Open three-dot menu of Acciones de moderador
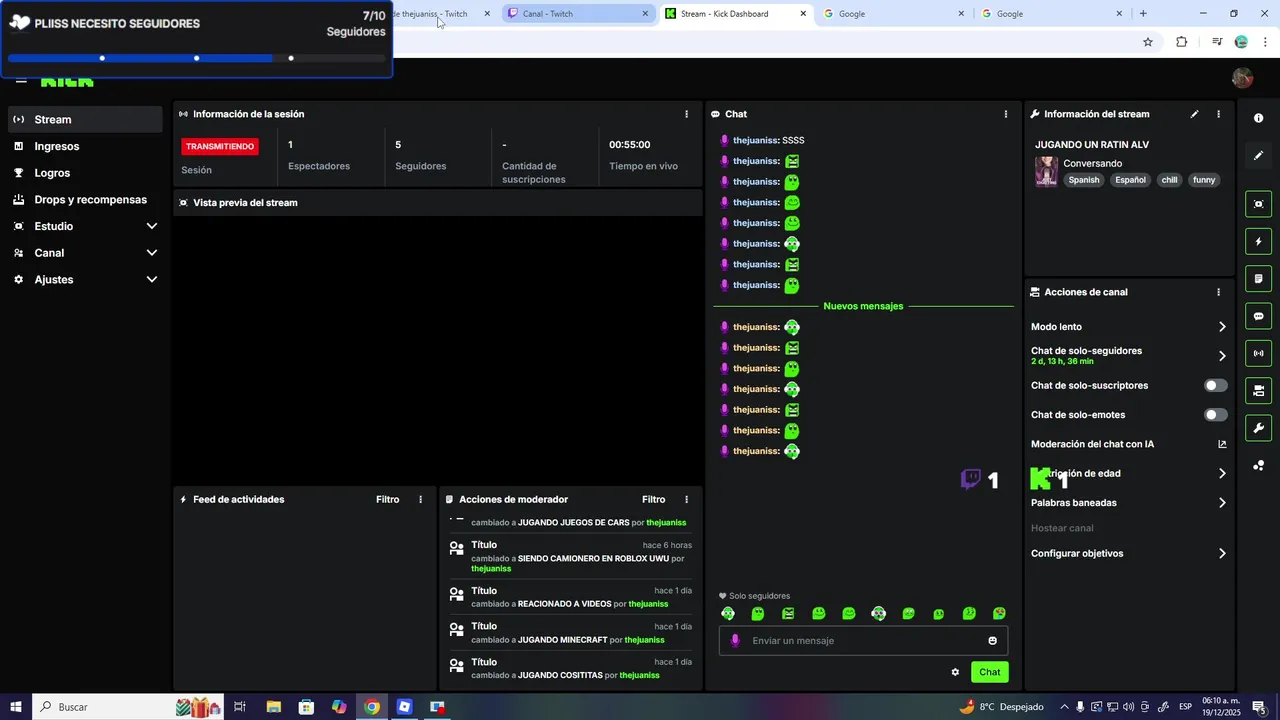The image size is (1280, 720). click(686, 499)
